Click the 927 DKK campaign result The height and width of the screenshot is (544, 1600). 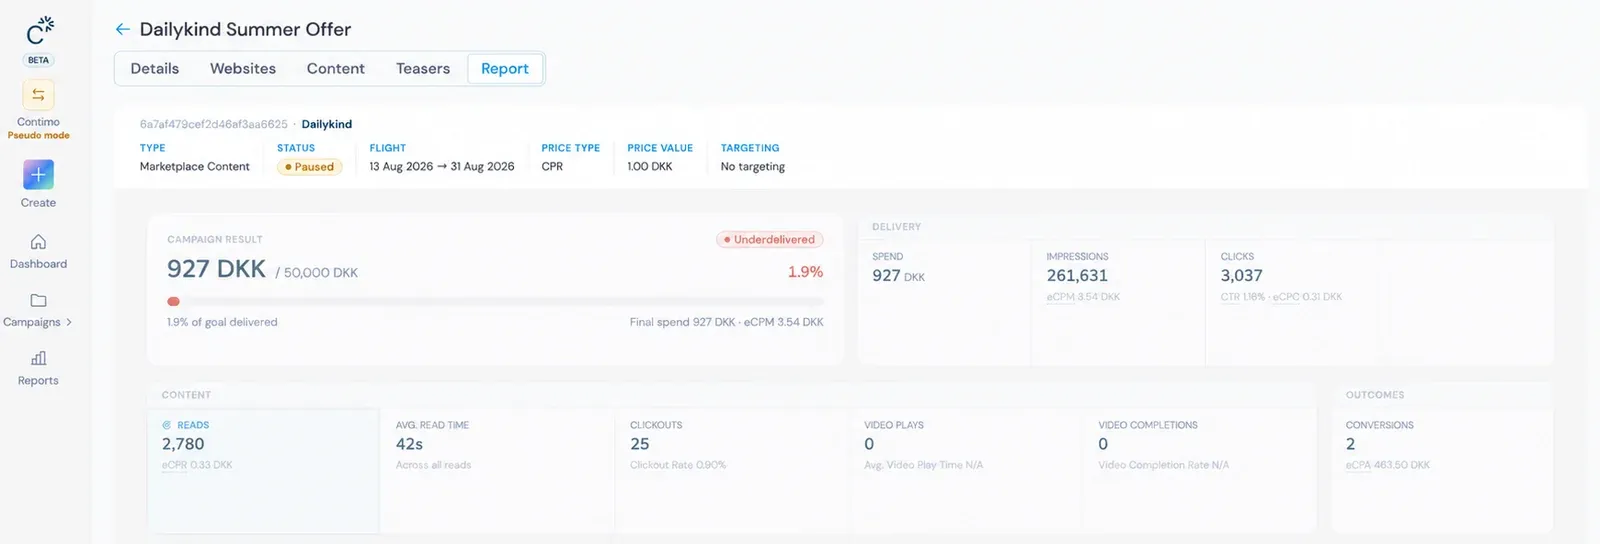216,269
